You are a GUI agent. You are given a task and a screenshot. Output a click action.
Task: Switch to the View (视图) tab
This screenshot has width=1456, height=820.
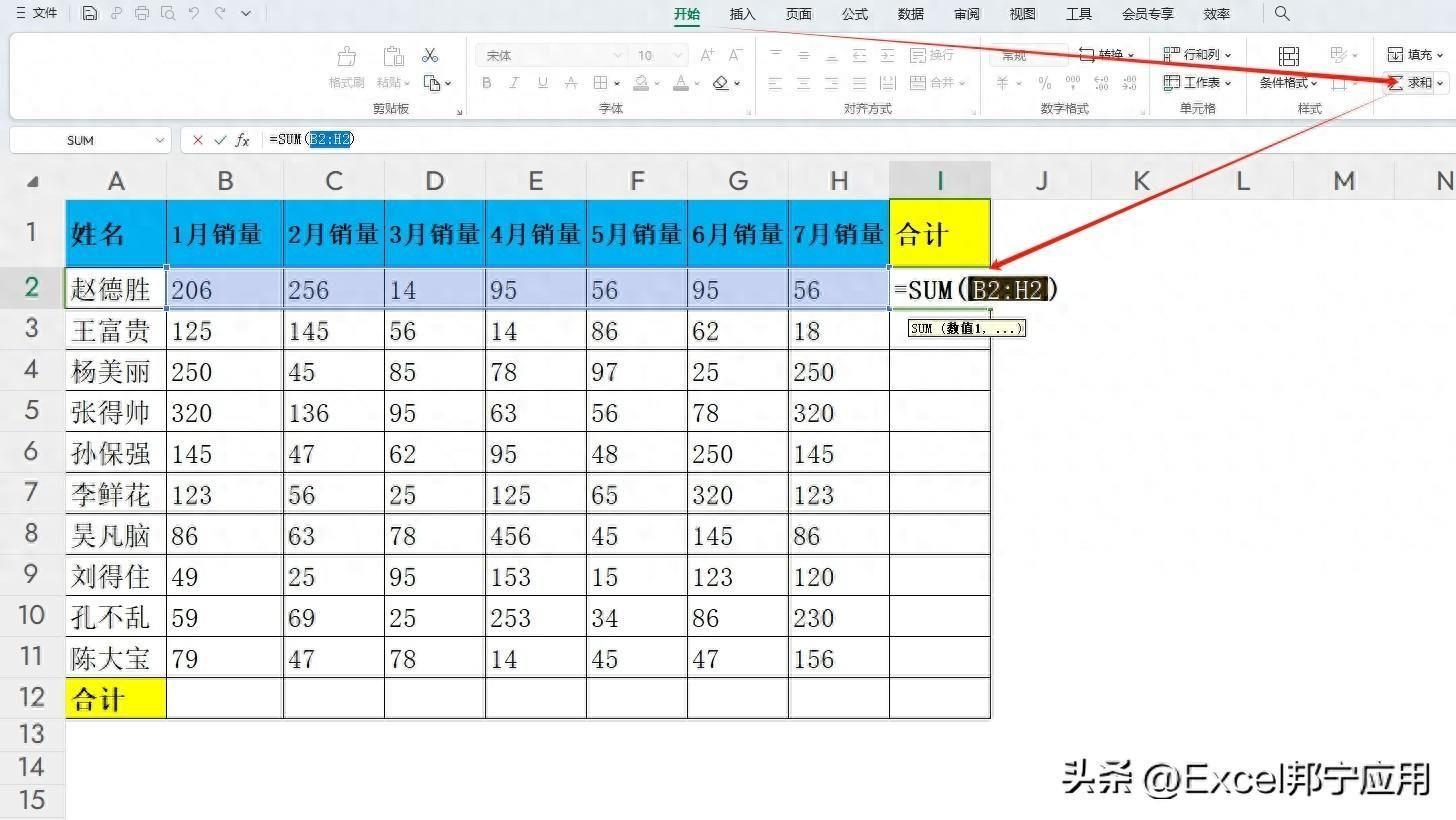pyautogui.click(x=1022, y=14)
